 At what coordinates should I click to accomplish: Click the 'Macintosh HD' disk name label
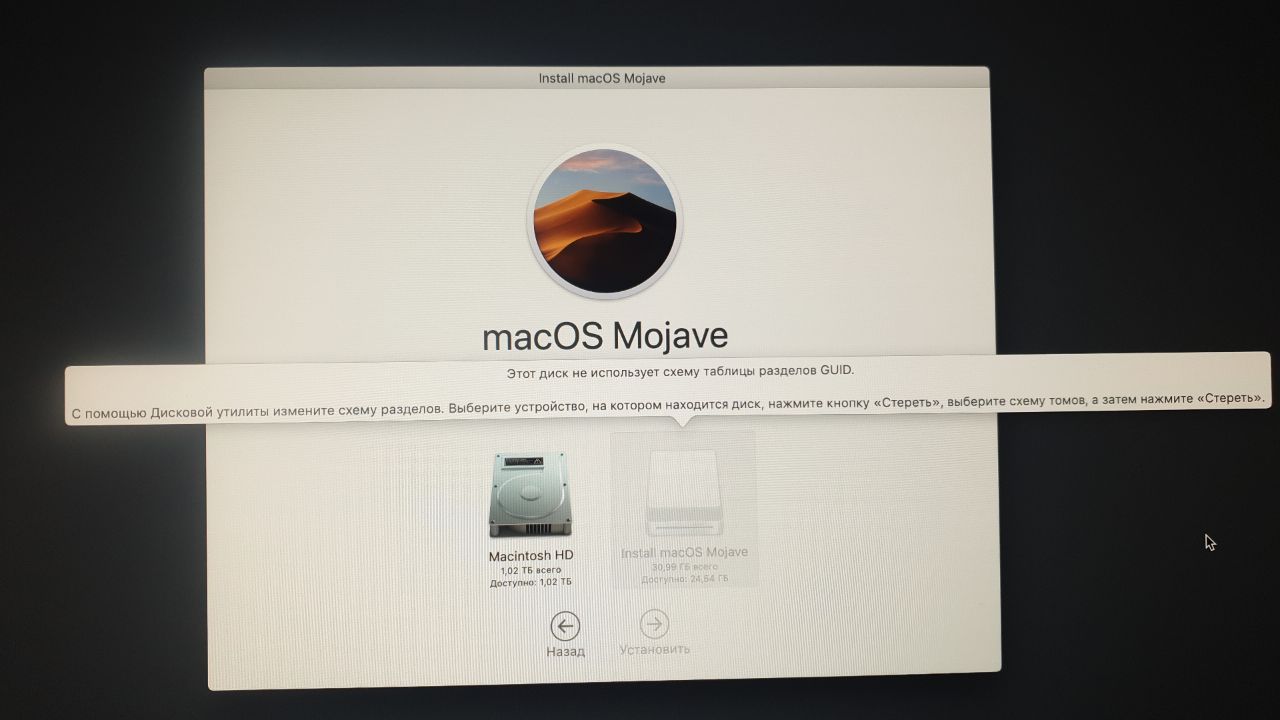pos(531,556)
